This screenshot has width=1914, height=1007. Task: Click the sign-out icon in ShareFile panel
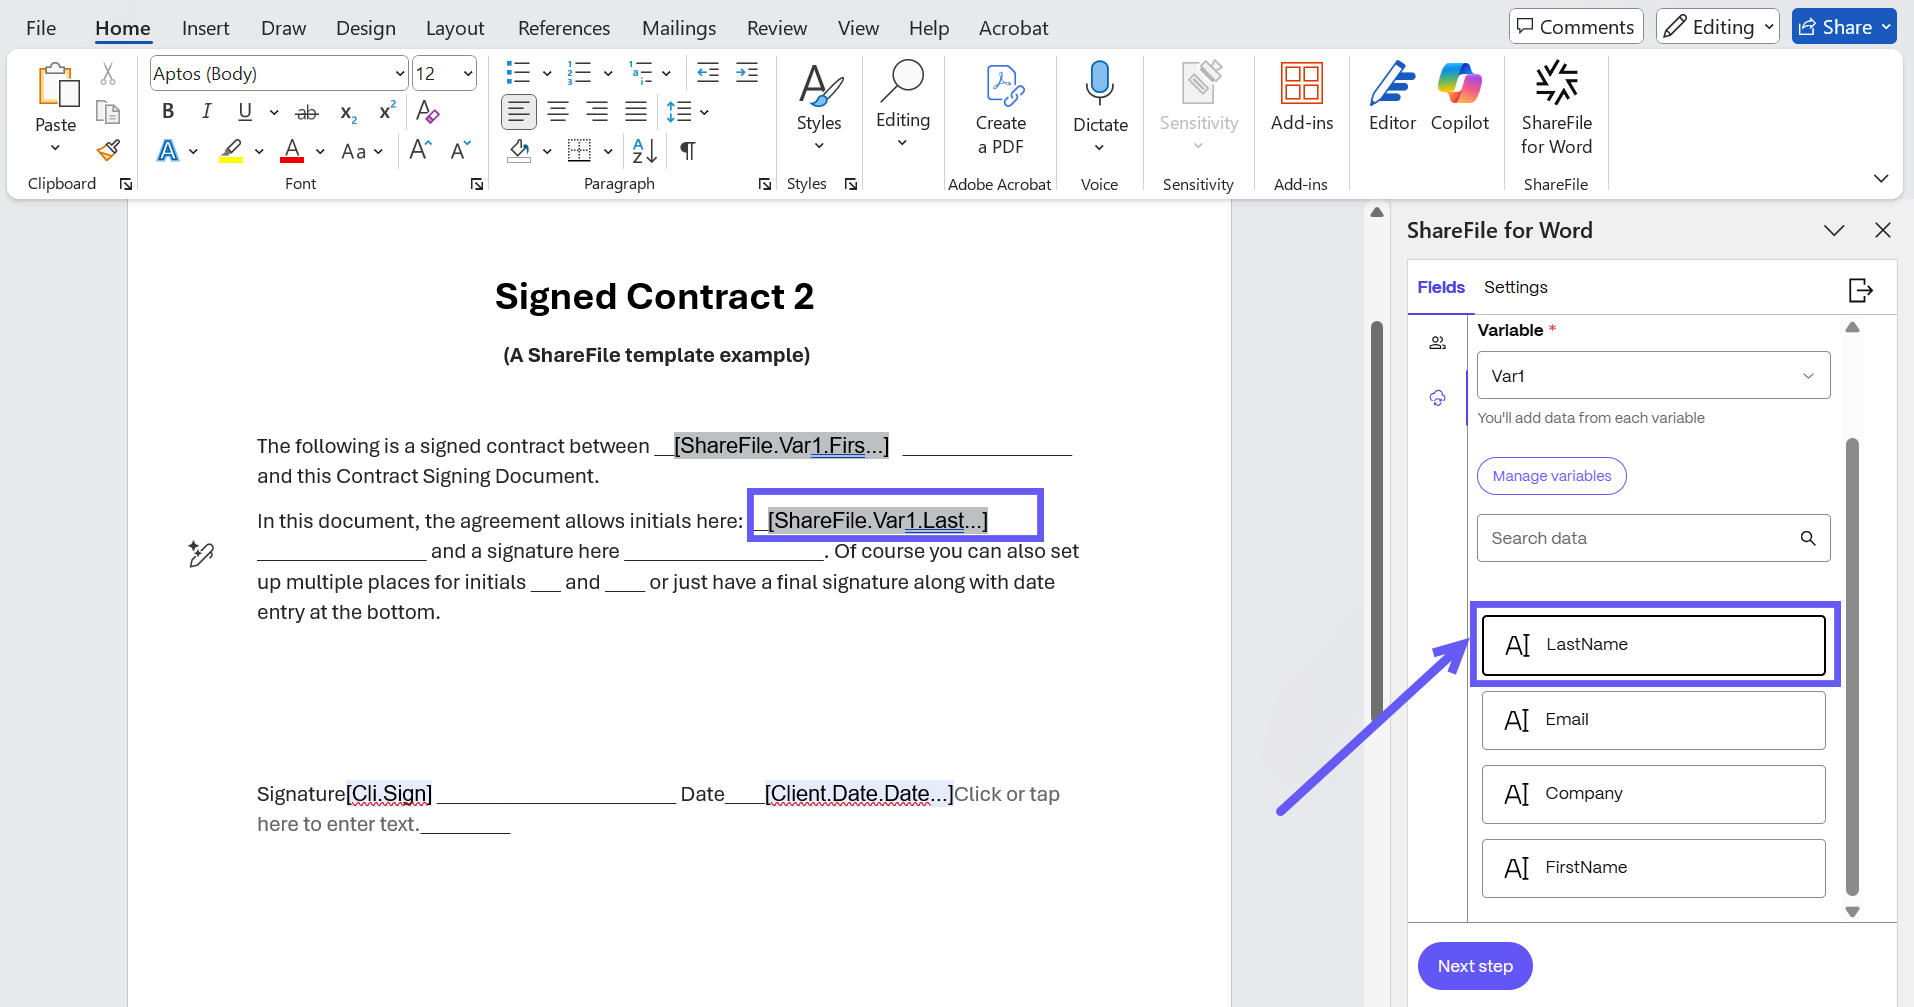pyautogui.click(x=1860, y=290)
